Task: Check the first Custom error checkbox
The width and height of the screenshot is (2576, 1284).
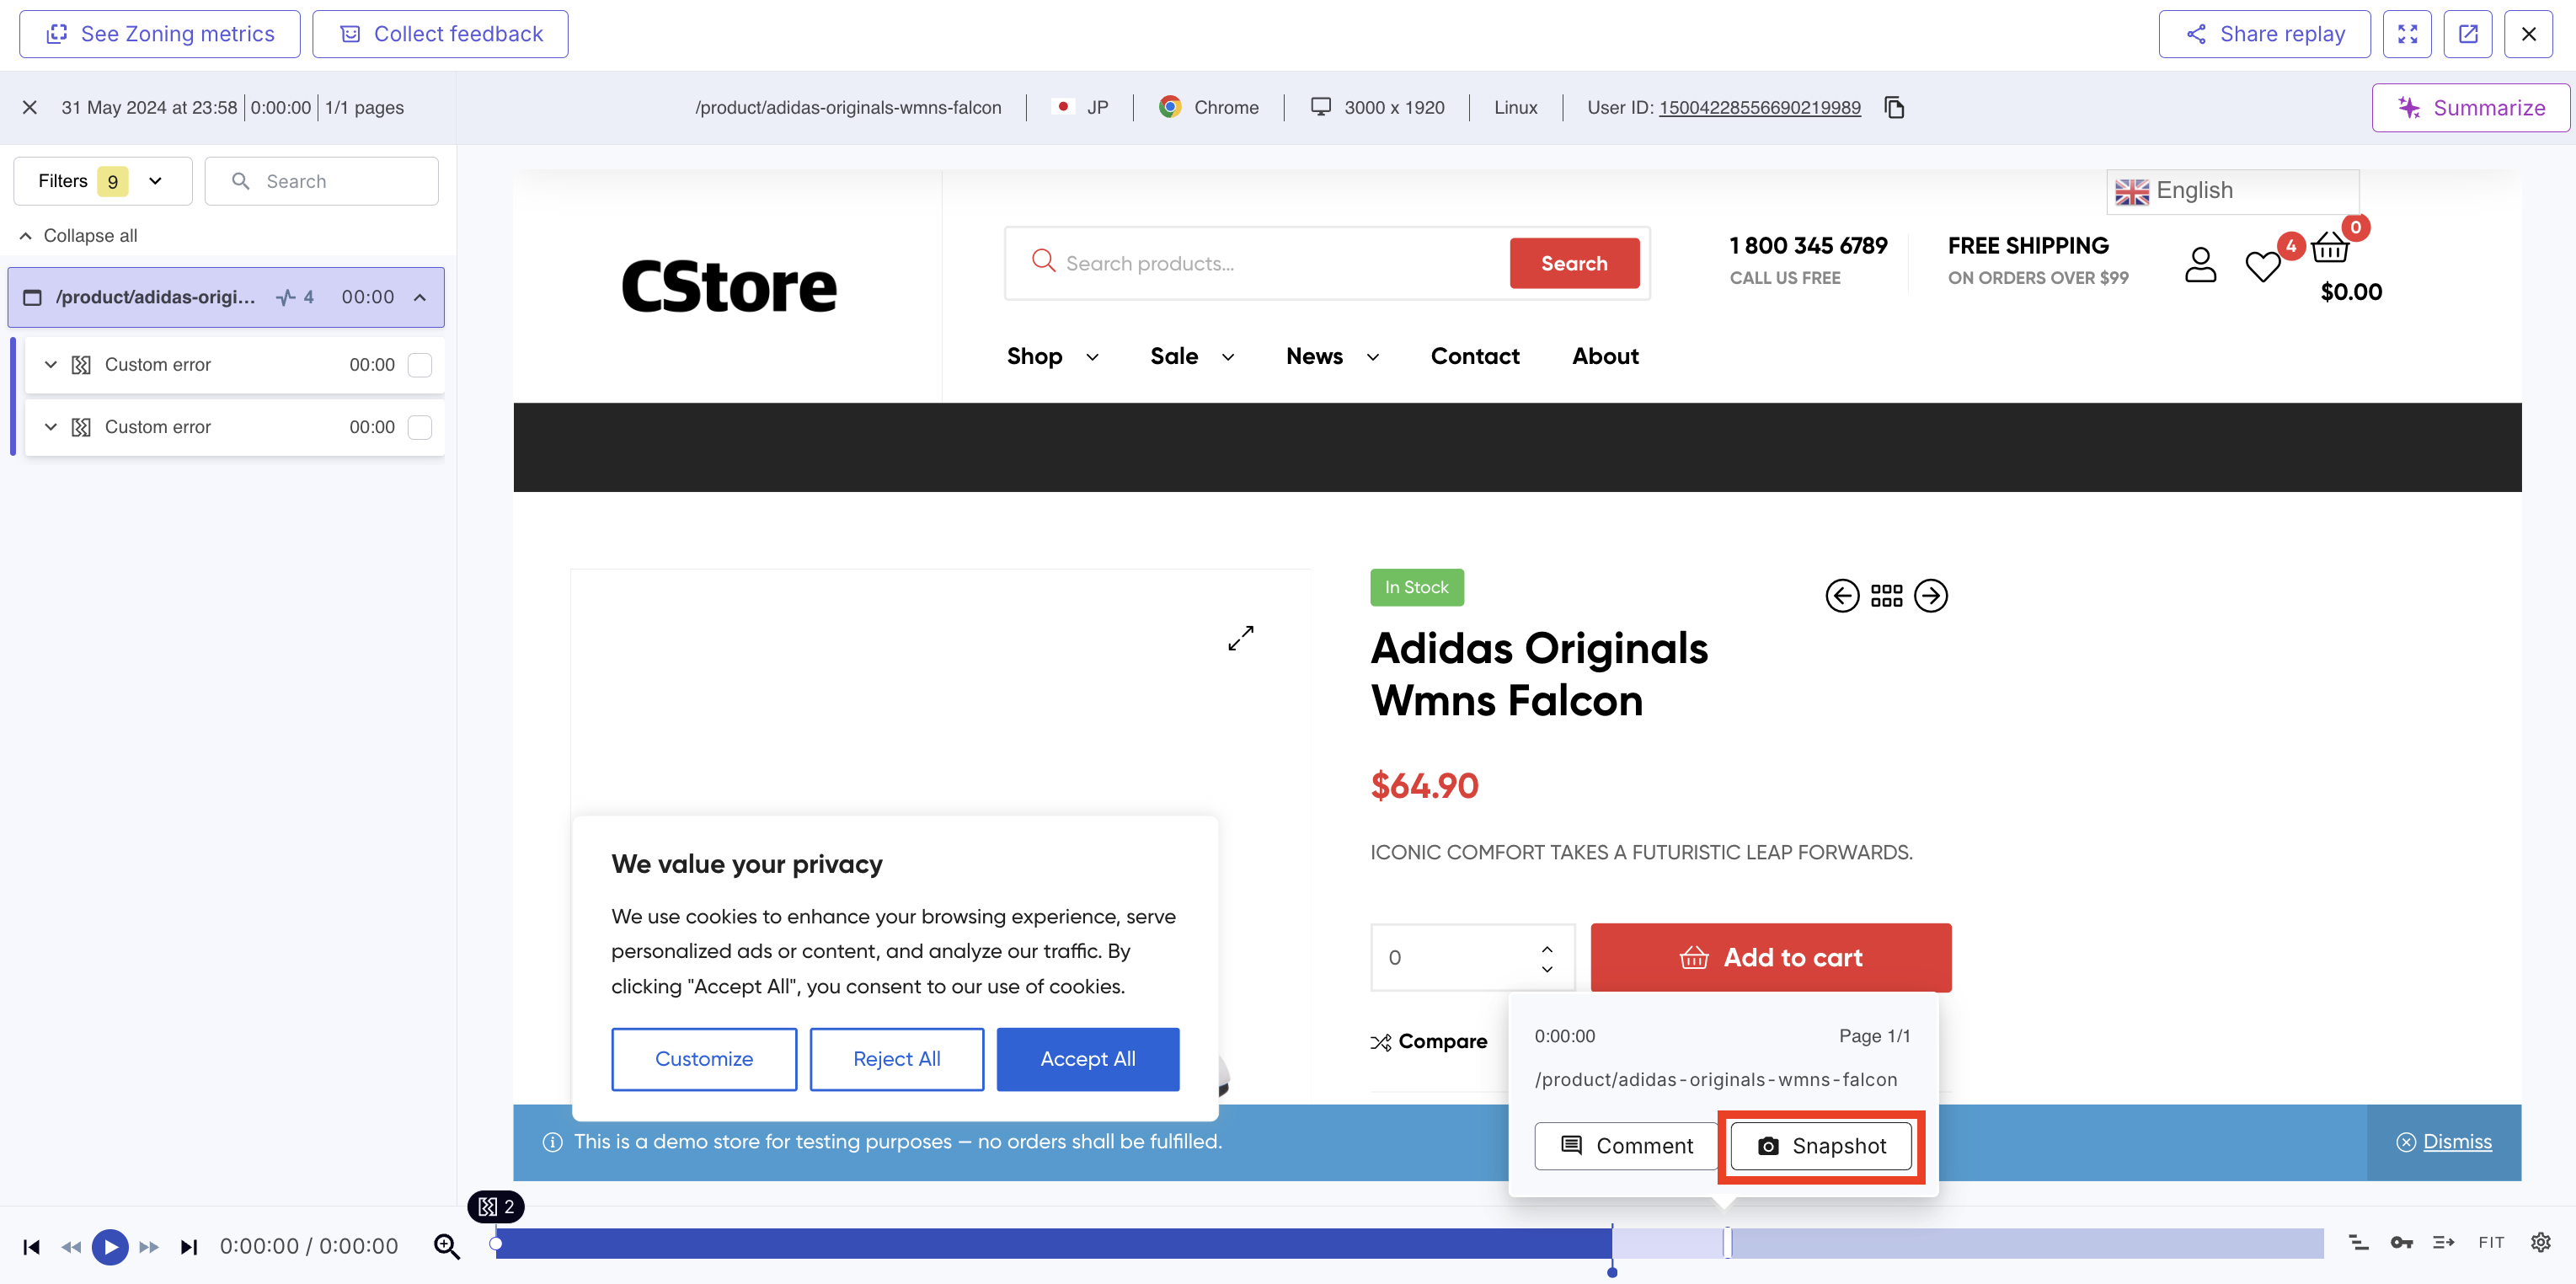Action: click(420, 364)
